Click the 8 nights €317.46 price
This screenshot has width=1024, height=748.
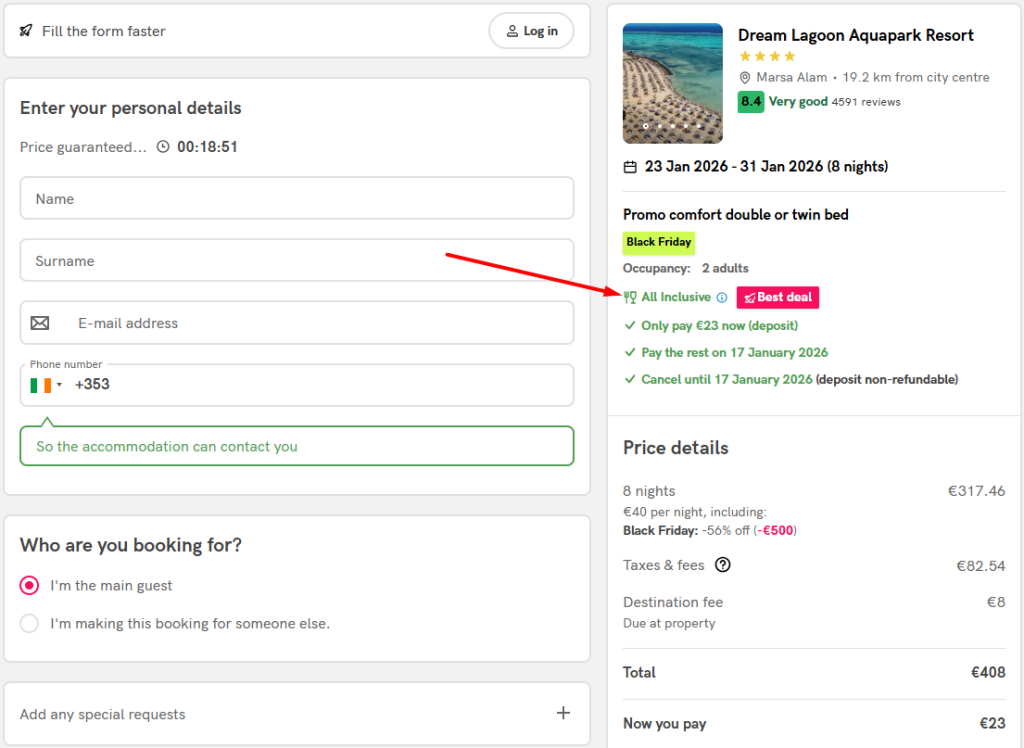(x=976, y=491)
